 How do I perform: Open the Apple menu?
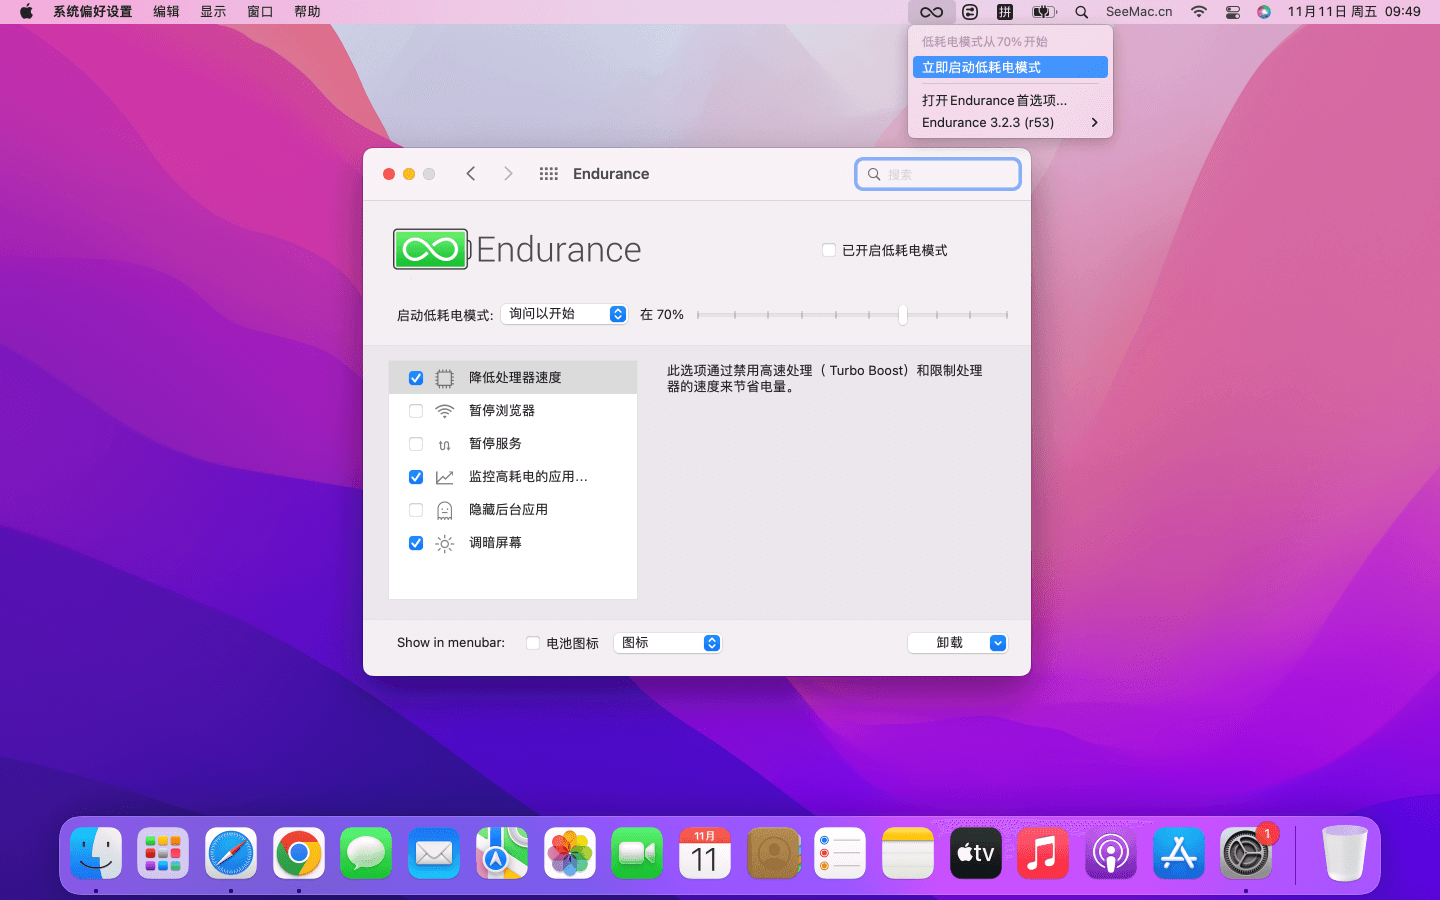[x=26, y=12]
